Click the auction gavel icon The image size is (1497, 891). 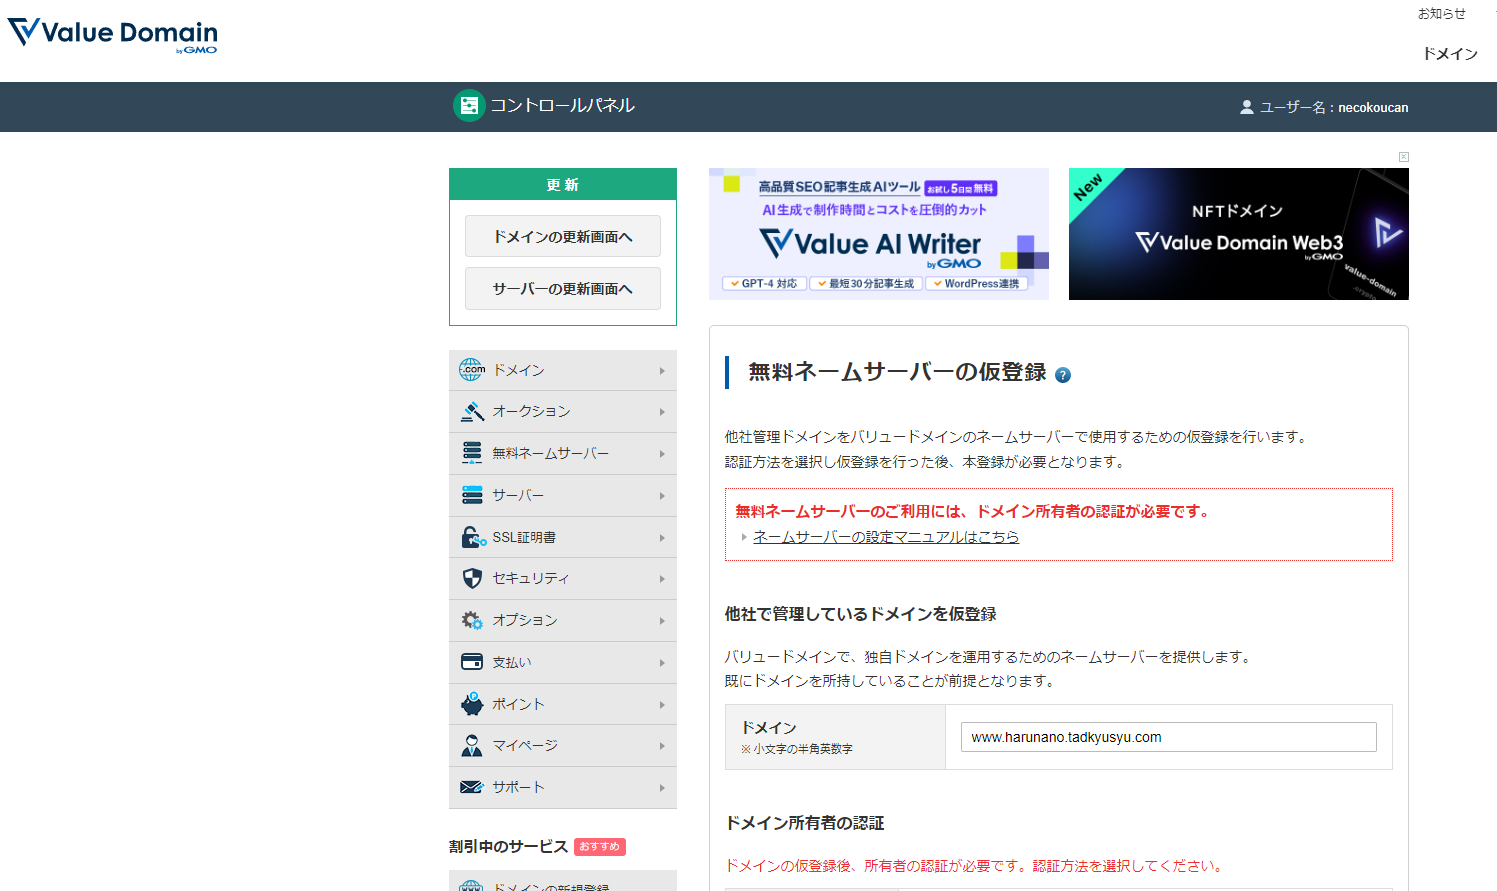pos(472,411)
